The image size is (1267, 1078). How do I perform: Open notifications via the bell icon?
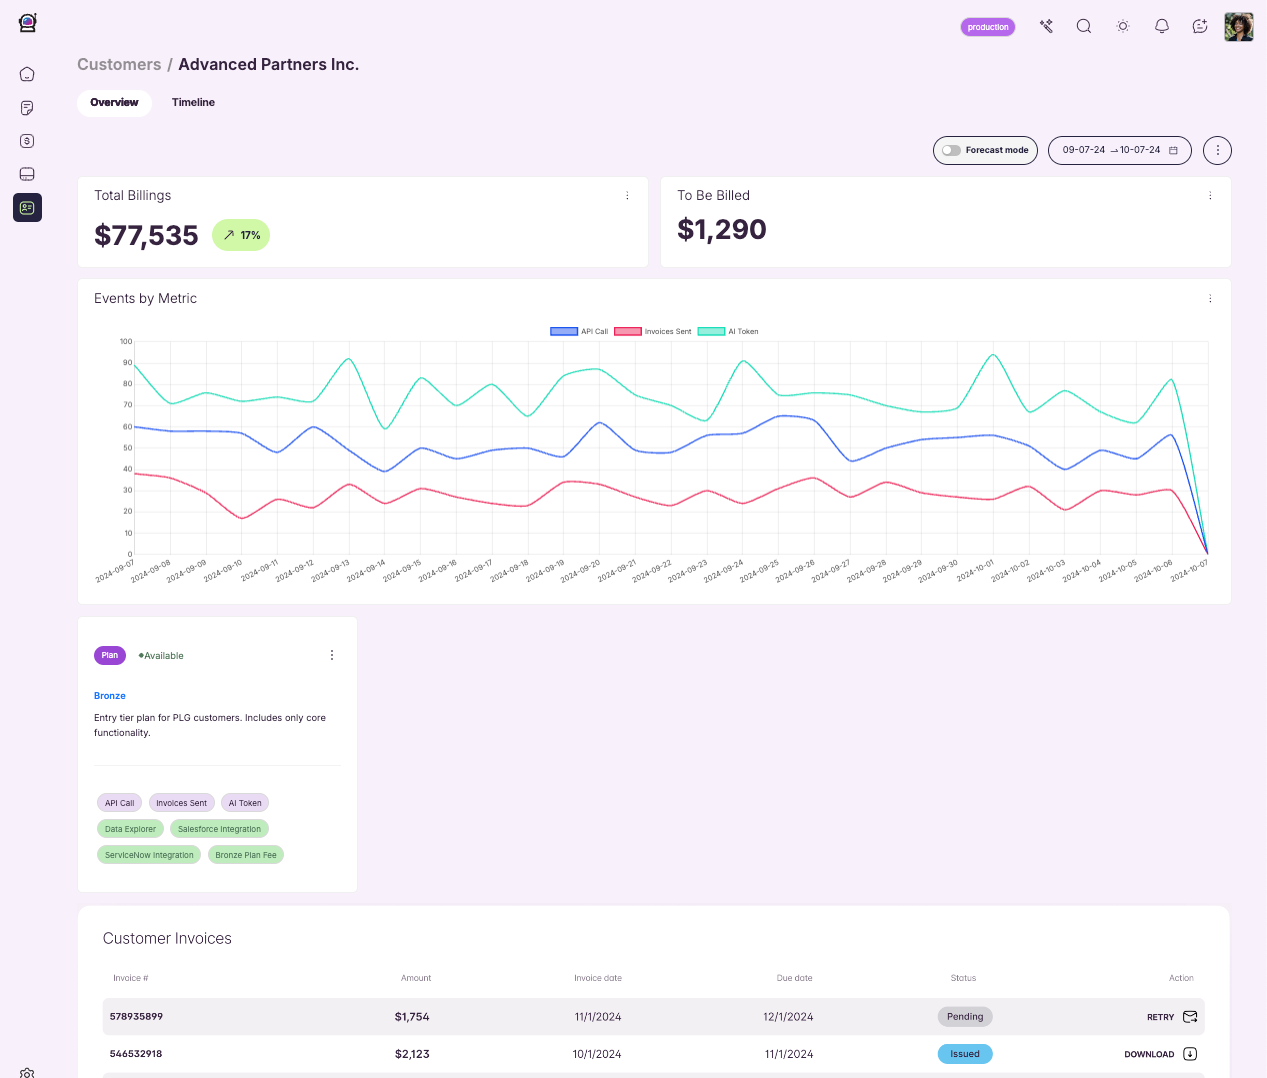pyautogui.click(x=1161, y=26)
